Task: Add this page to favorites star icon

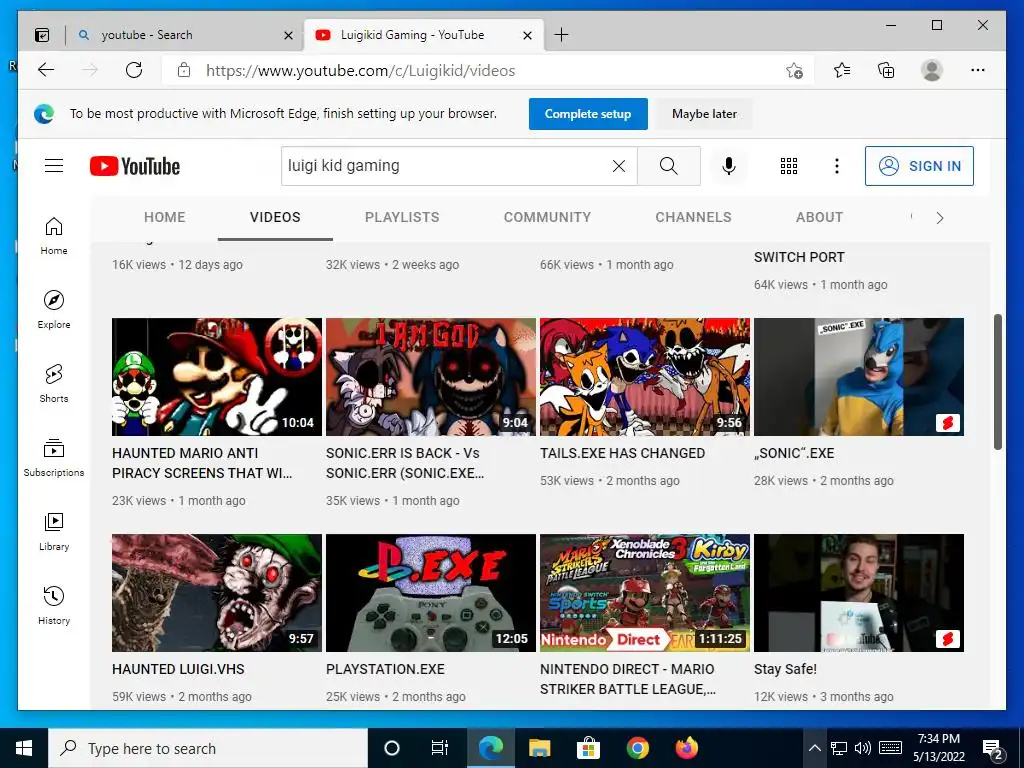Action: click(794, 71)
